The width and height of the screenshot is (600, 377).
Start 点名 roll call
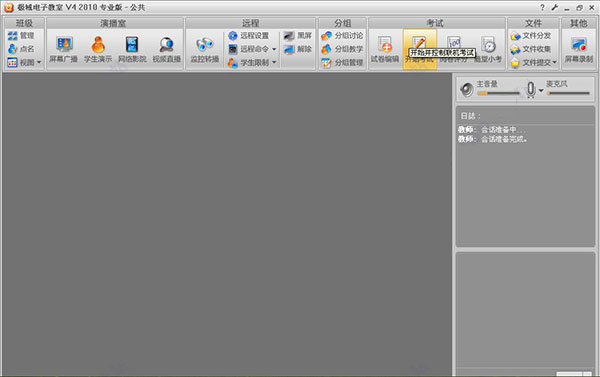[x=21, y=49]
